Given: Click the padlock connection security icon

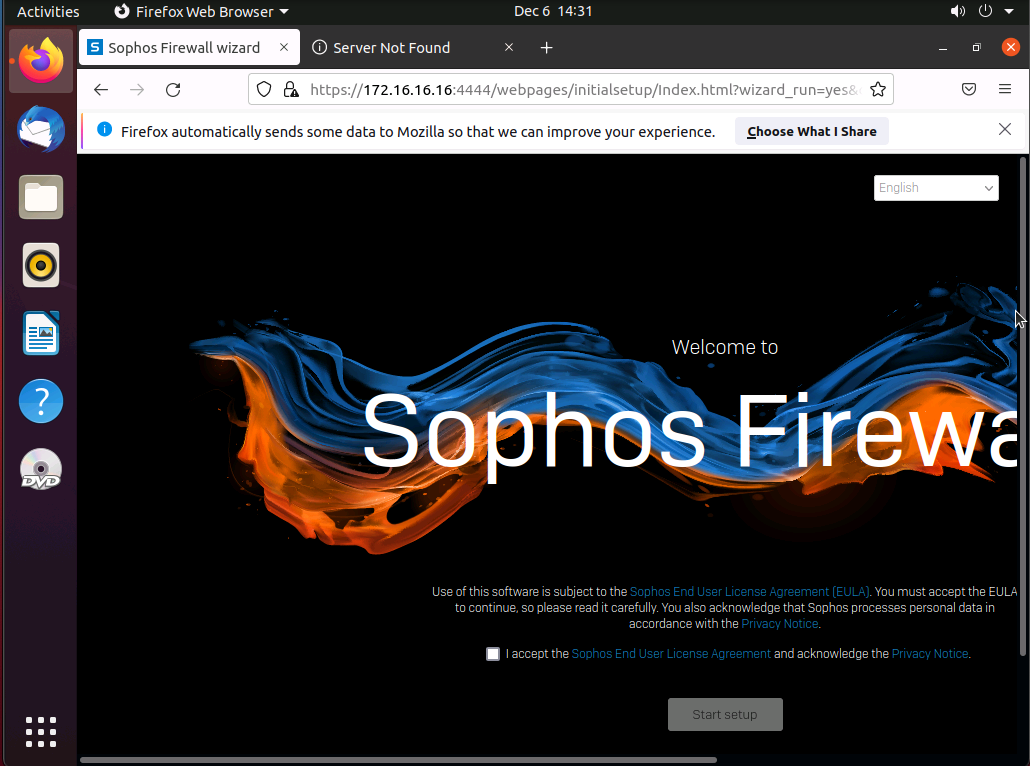Looking at the screenshot, I should [x=290, y=90].
